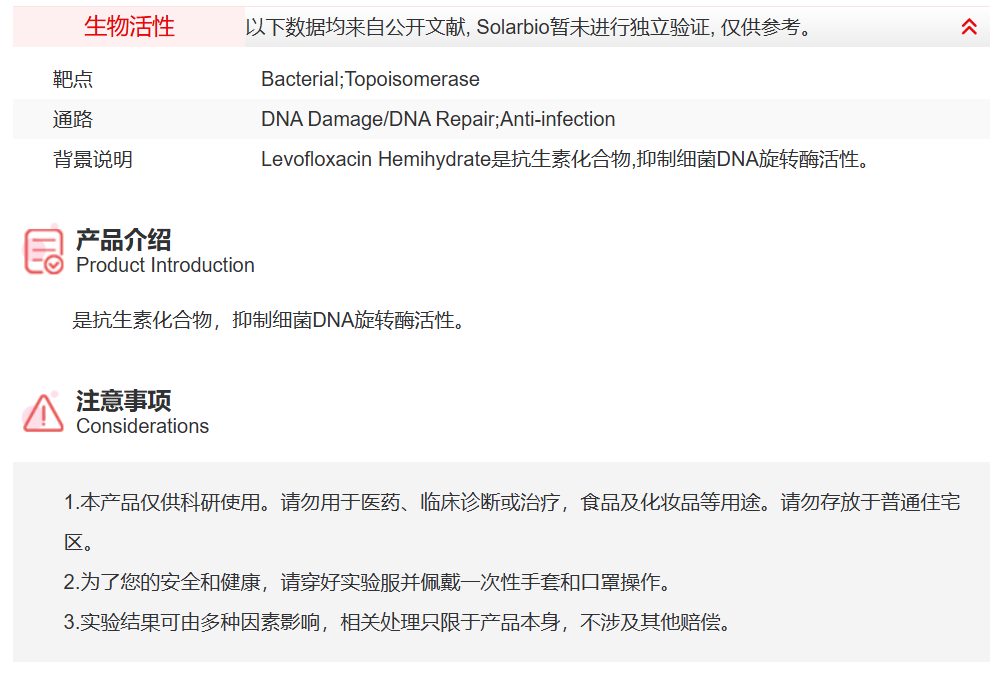This screenshot has width=990, height=689.
Task: Open the Anti-infection pathway link
Action: point(562,118)
